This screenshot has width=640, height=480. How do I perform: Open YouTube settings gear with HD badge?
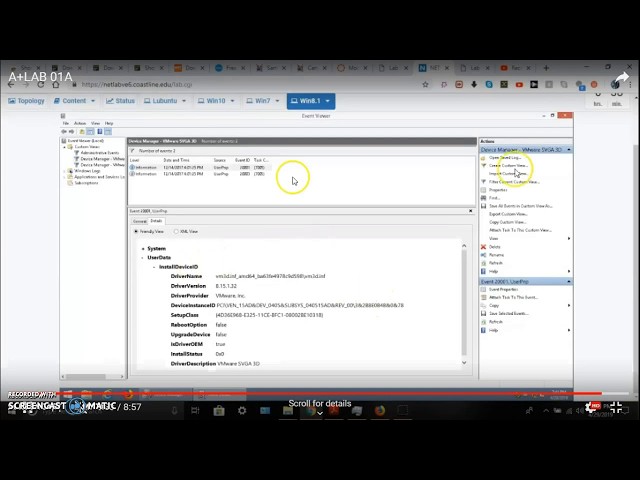593,407
